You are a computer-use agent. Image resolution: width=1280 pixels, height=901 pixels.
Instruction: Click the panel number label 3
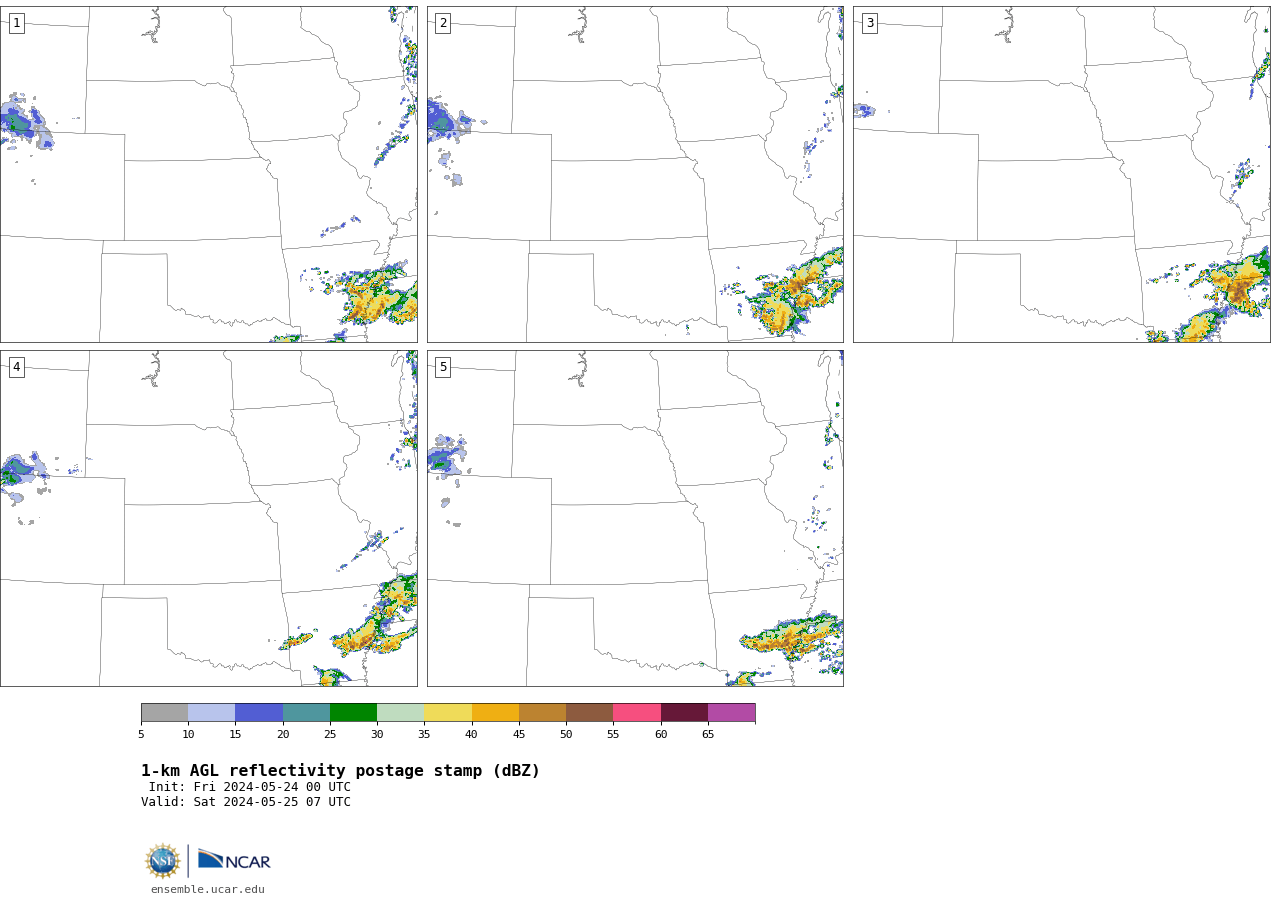[x=869, y=23]
